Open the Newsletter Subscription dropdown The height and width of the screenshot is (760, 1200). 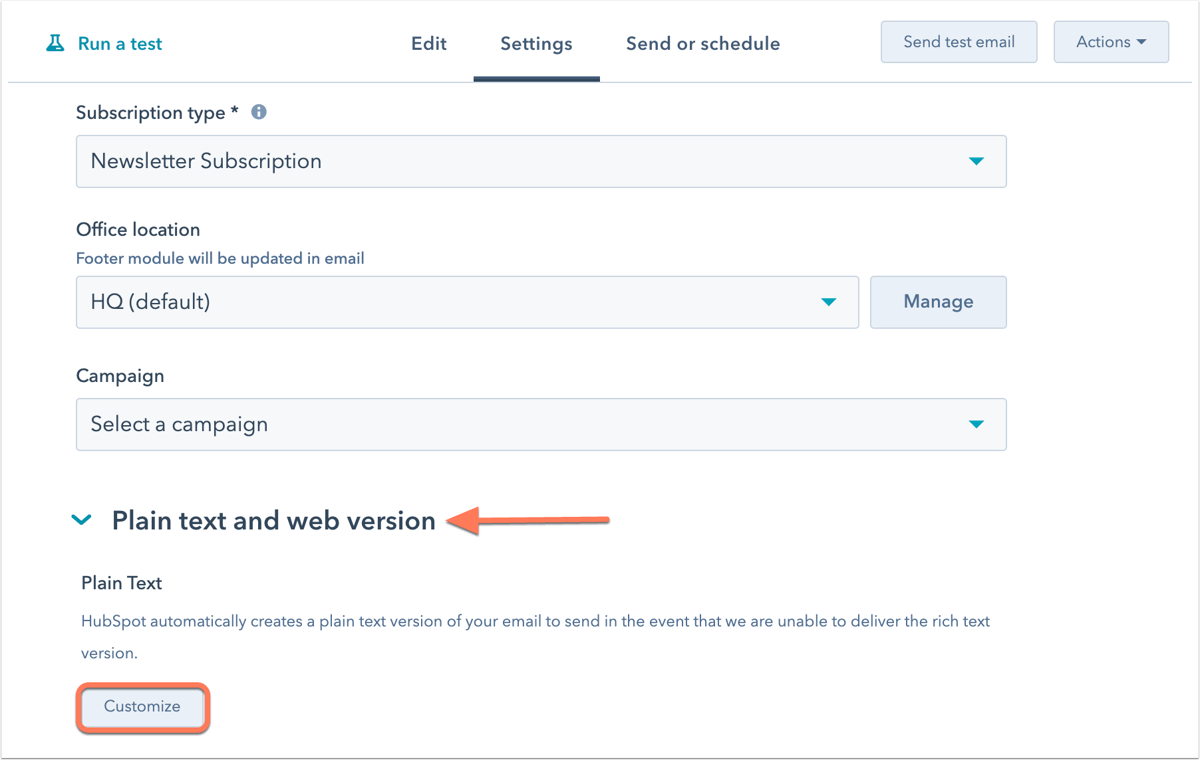[x=540, y=161]
